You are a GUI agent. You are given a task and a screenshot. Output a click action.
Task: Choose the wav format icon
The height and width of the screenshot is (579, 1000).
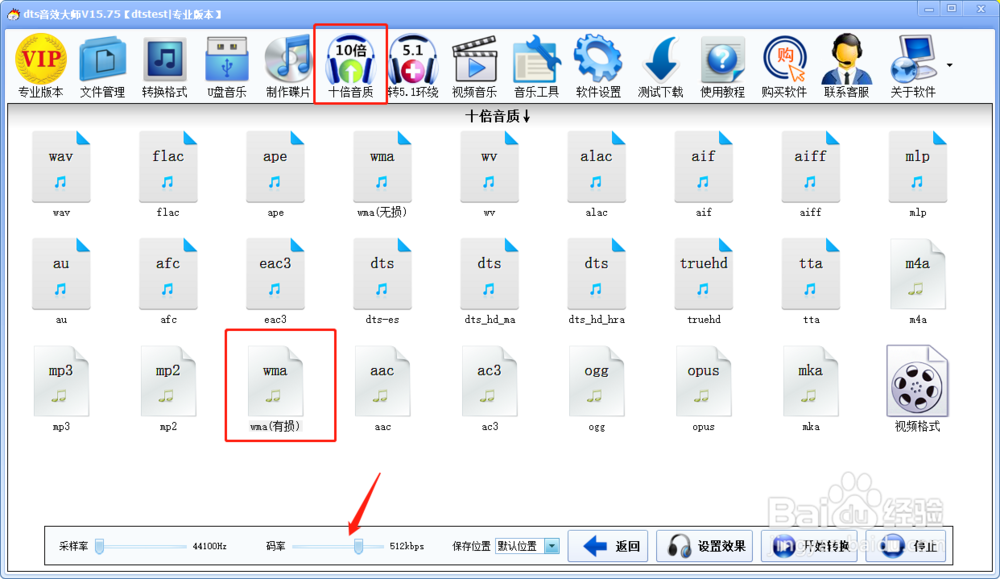click(61, 174)
